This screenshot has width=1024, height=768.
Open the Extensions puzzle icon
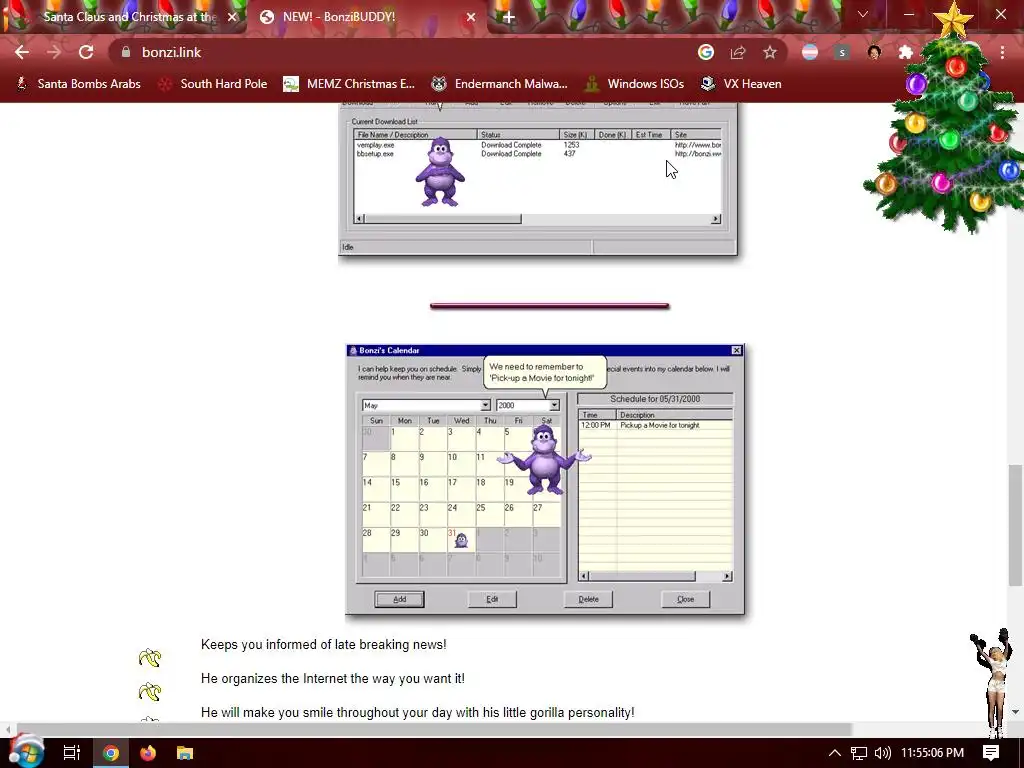pos(906,52)
